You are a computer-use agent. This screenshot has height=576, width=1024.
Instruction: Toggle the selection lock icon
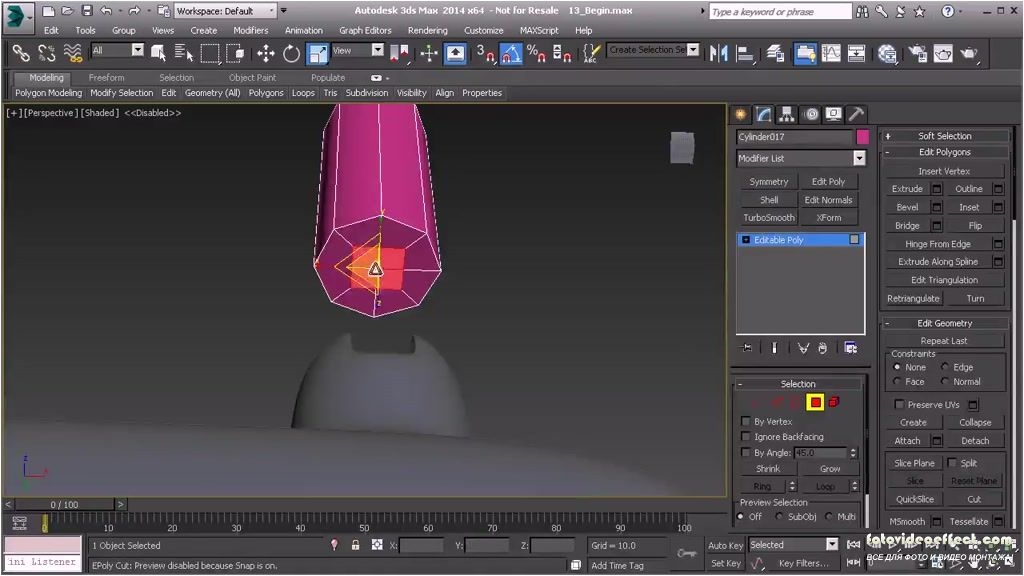[x=355, y=545]
